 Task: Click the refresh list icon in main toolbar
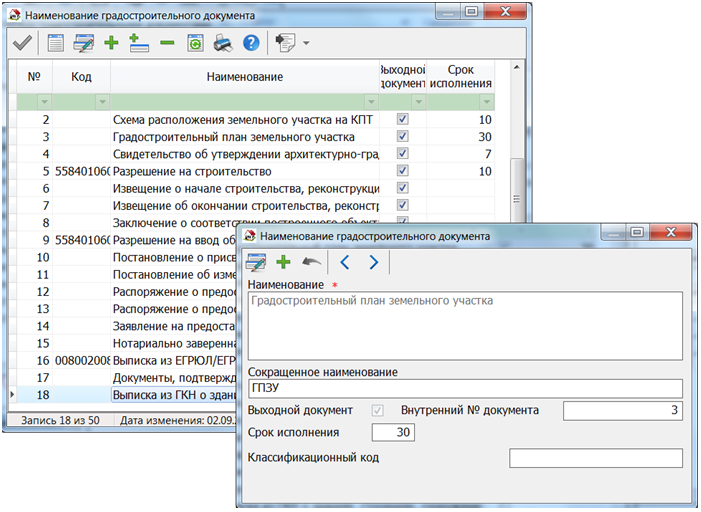tap(194, 43)
